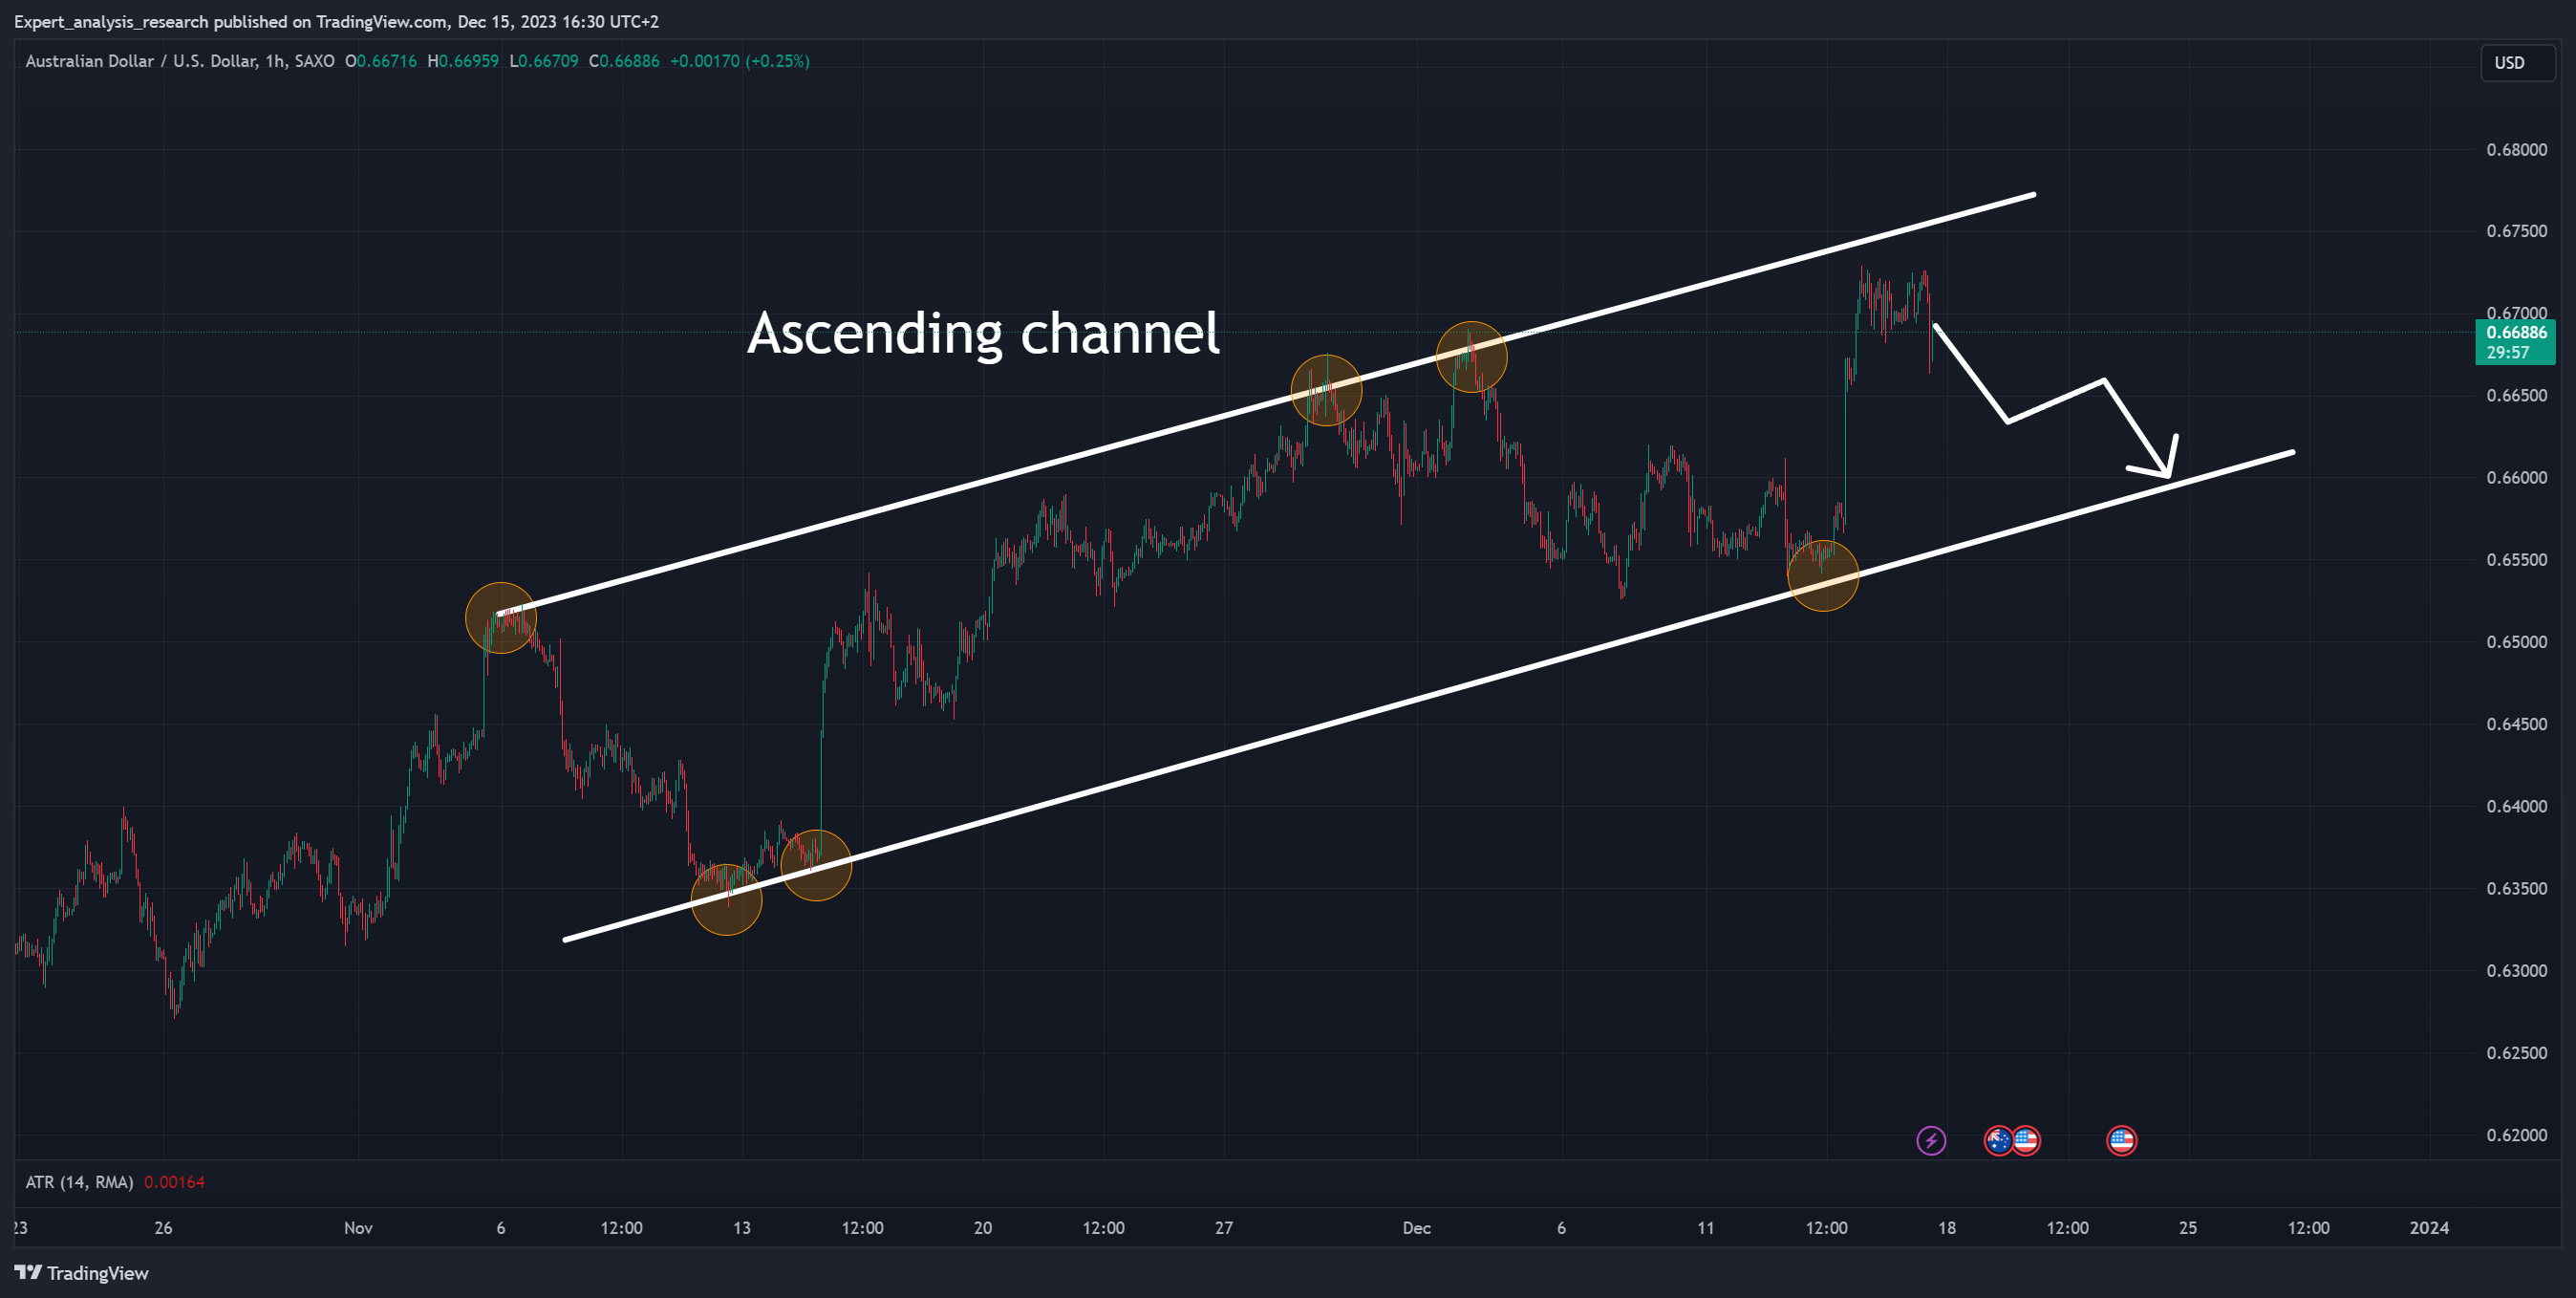The image size is (2576, 1298).
Task: Click the 0.66000 price axis label
Action: pos(2516,478)
